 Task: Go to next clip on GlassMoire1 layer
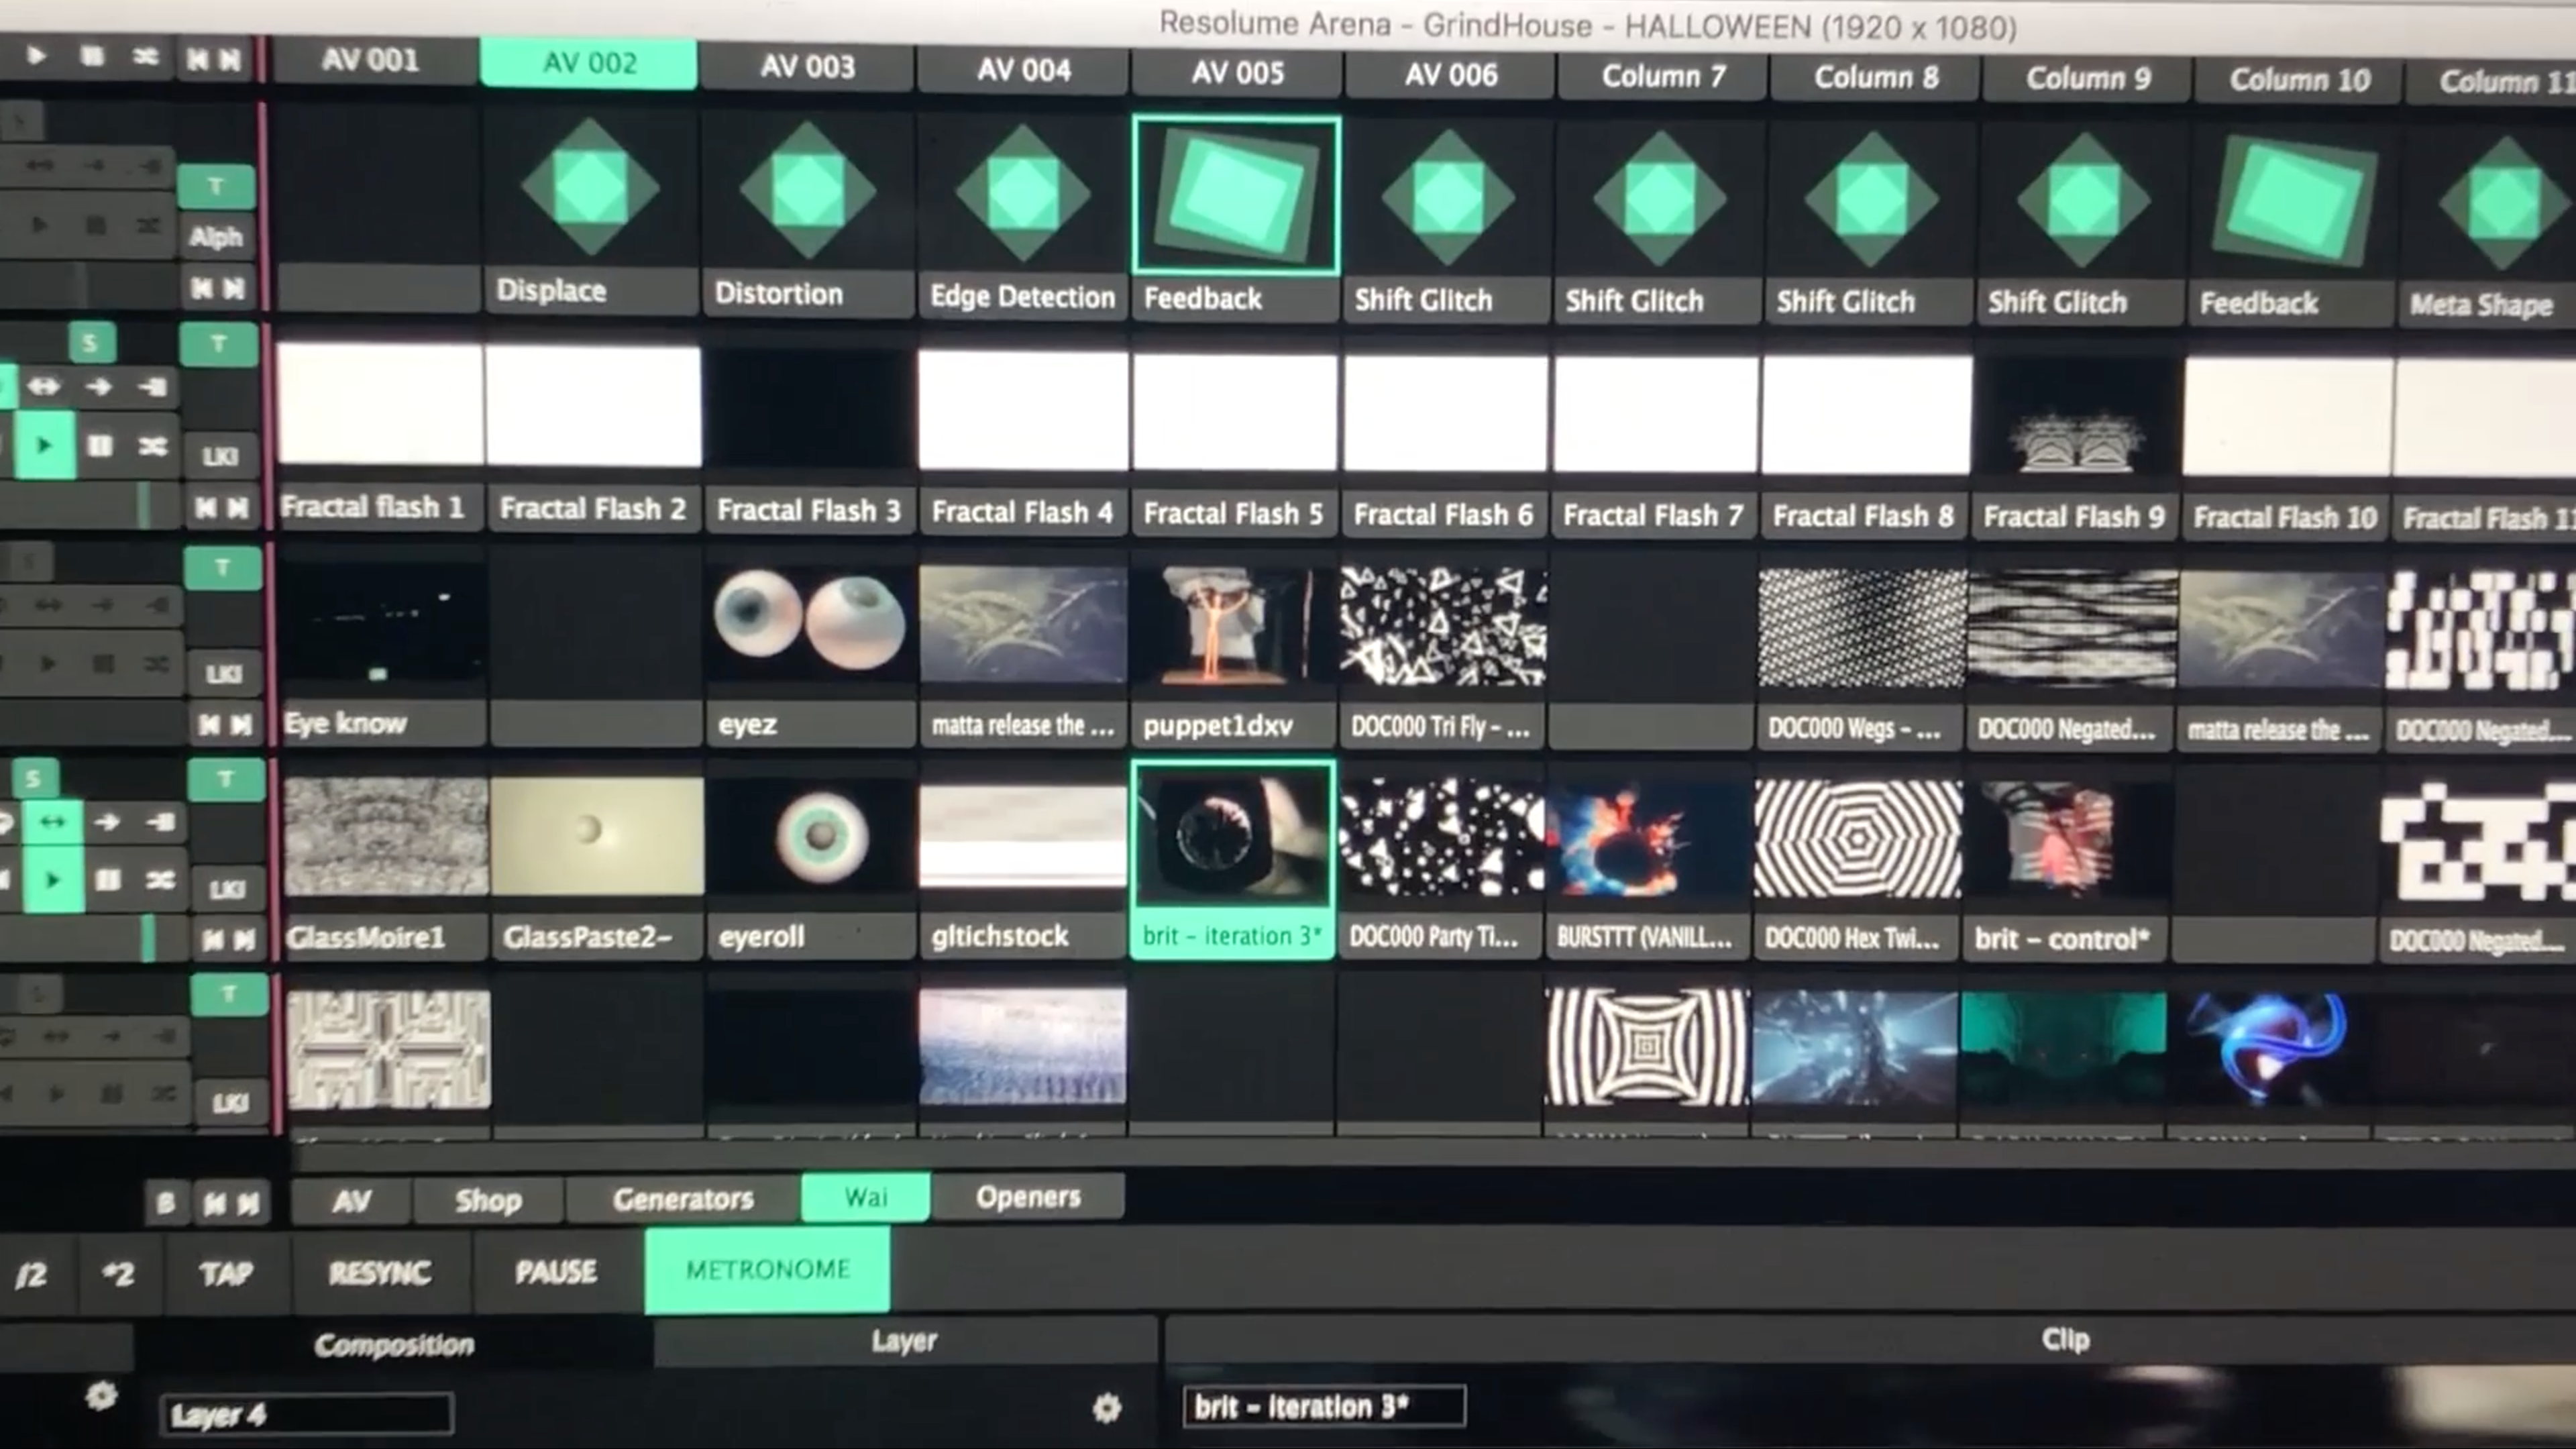pyautogui.click(x=244, y=939)
